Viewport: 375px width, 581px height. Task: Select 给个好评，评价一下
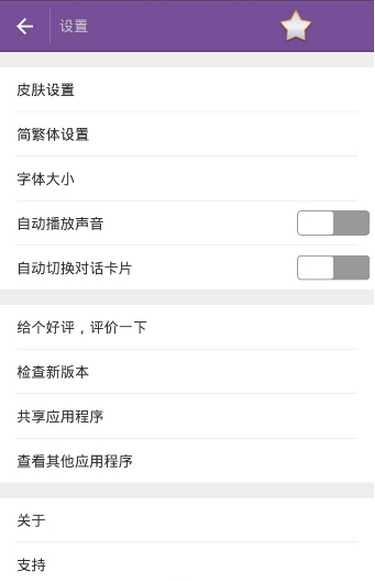(187, 327)
